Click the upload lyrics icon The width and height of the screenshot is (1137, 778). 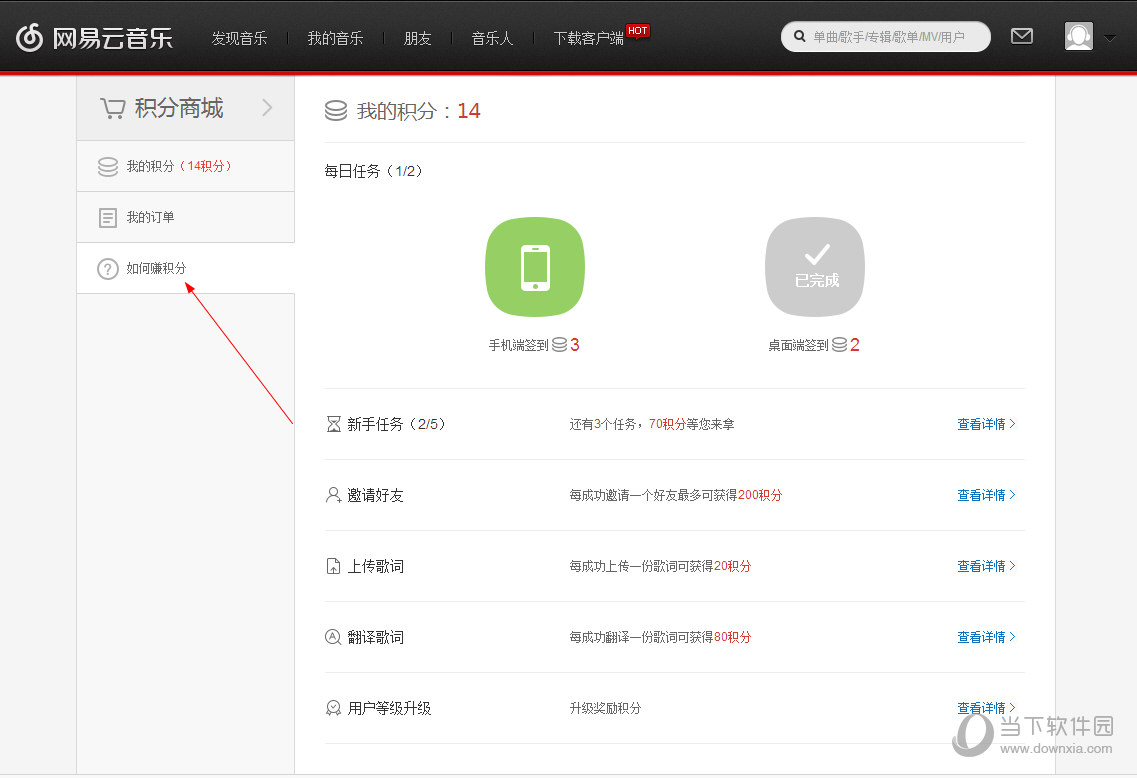(333, 565)
